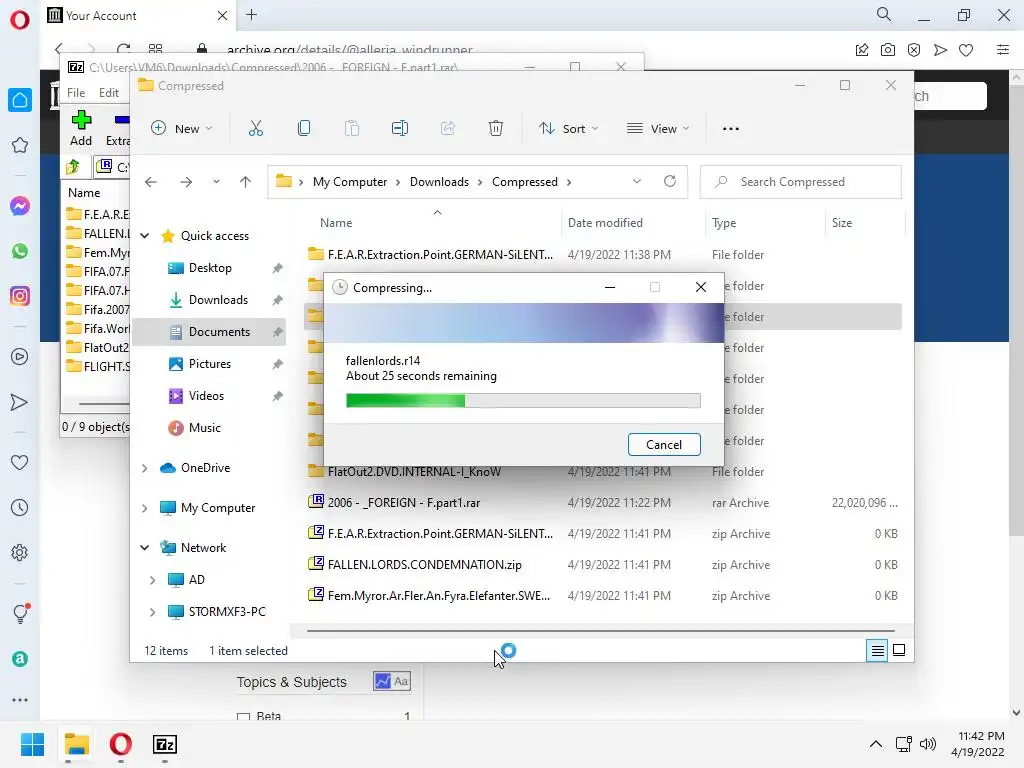Screen dimensions: 1024x768
Task: Open Instagram in Opera sidebar
Action: pyautogui.click(x=20, y=296)
